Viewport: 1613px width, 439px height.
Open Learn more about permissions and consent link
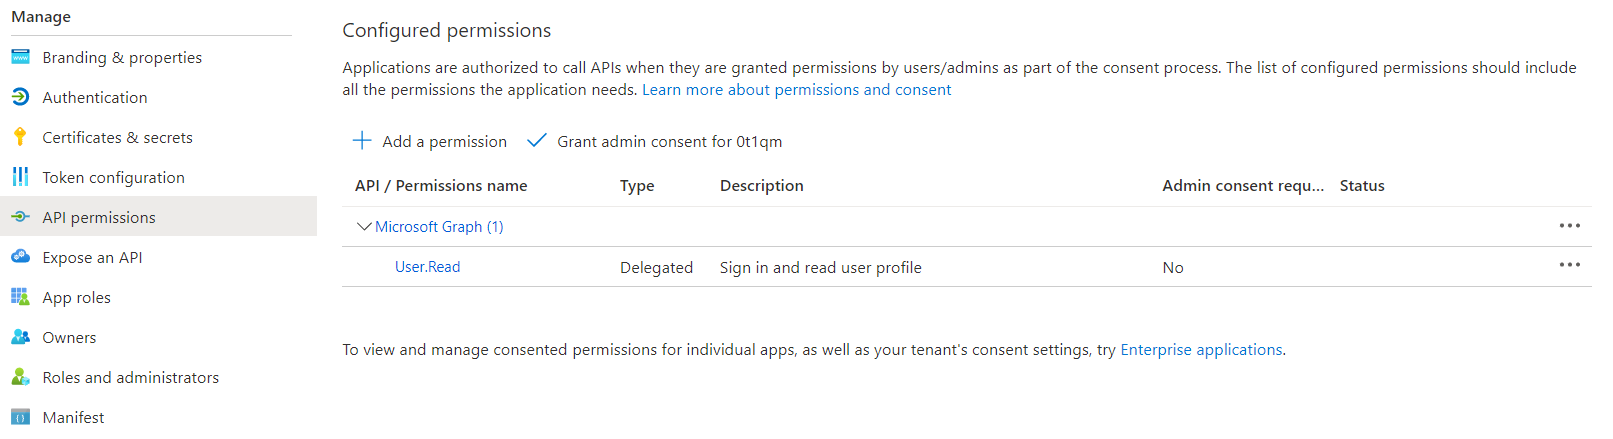click(x=796, y=90)
